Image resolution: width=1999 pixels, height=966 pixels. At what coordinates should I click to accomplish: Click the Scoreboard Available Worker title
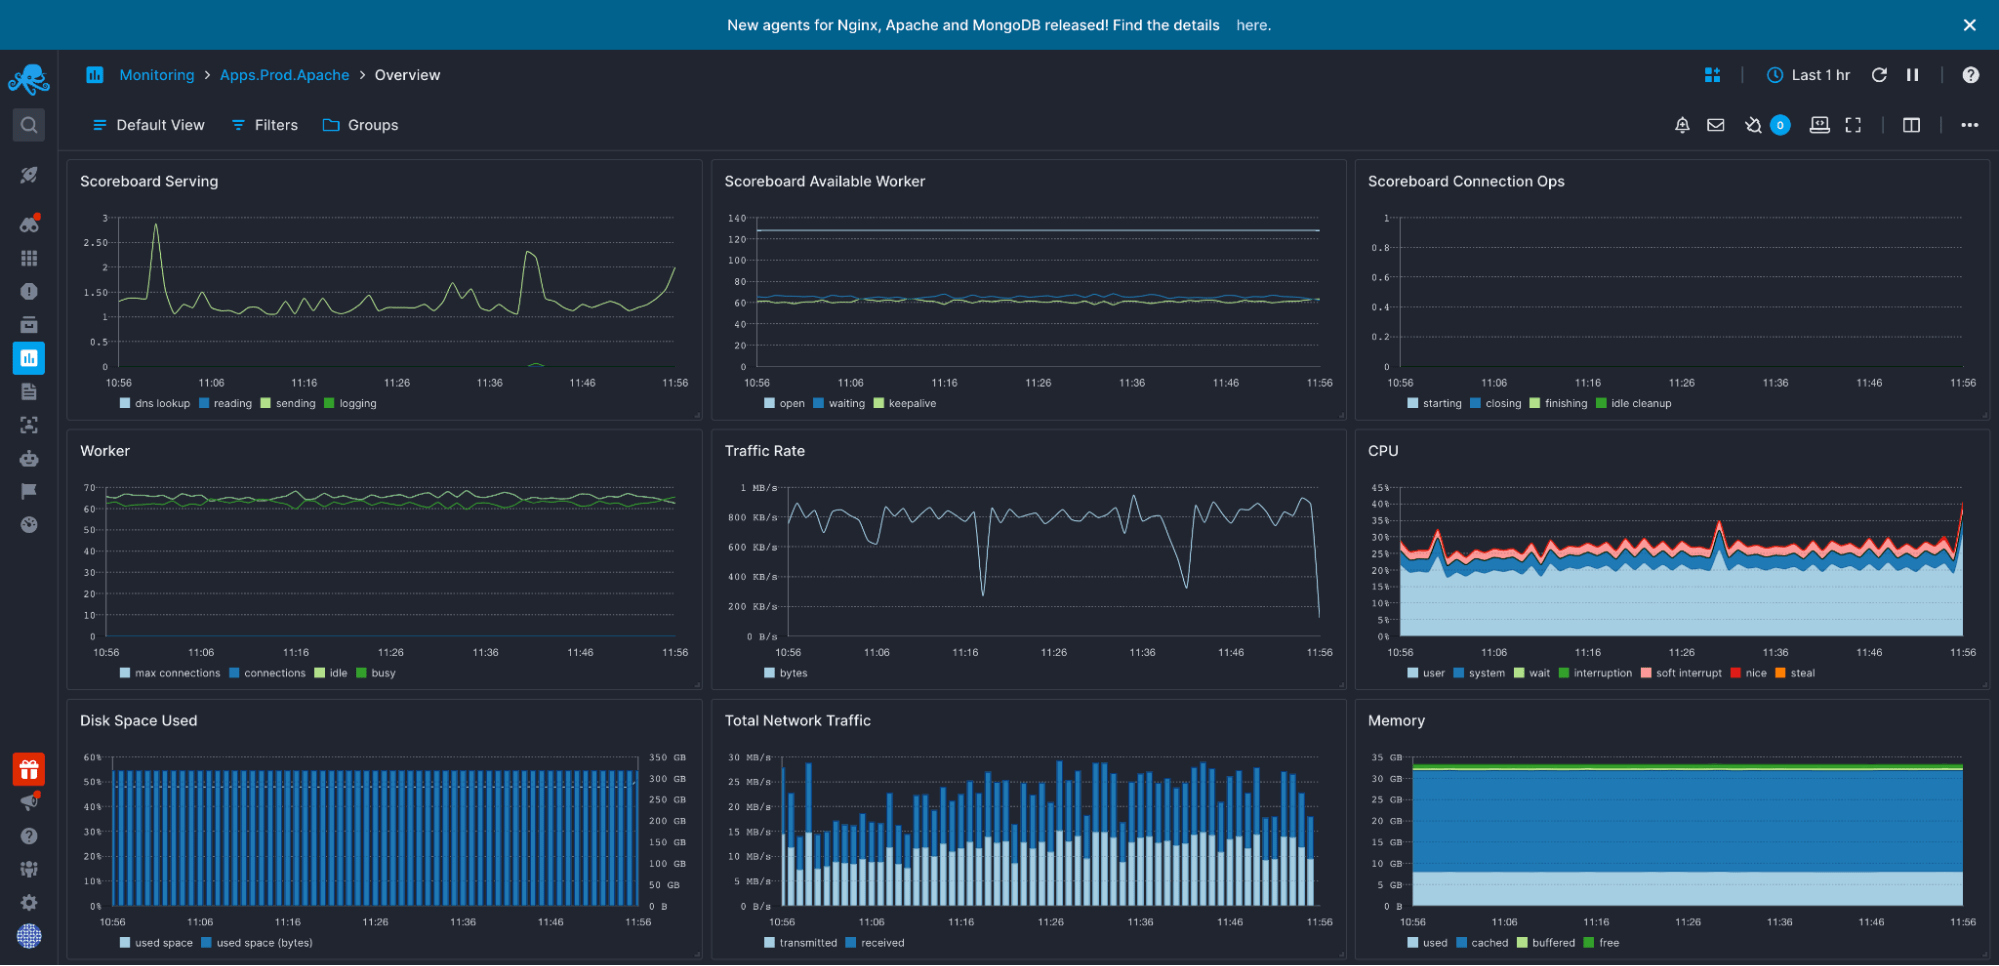tap(825, 181)
